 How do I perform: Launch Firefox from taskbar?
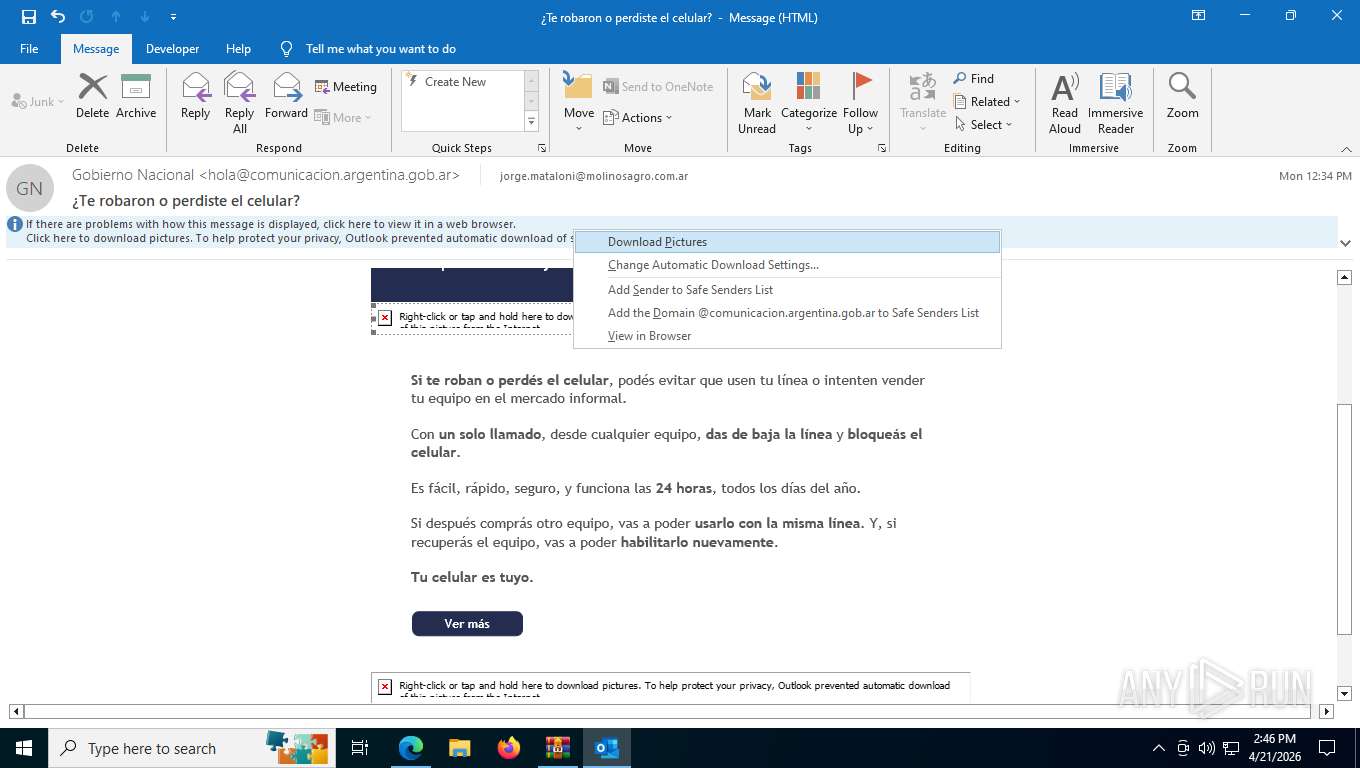(x=509, y=748)
